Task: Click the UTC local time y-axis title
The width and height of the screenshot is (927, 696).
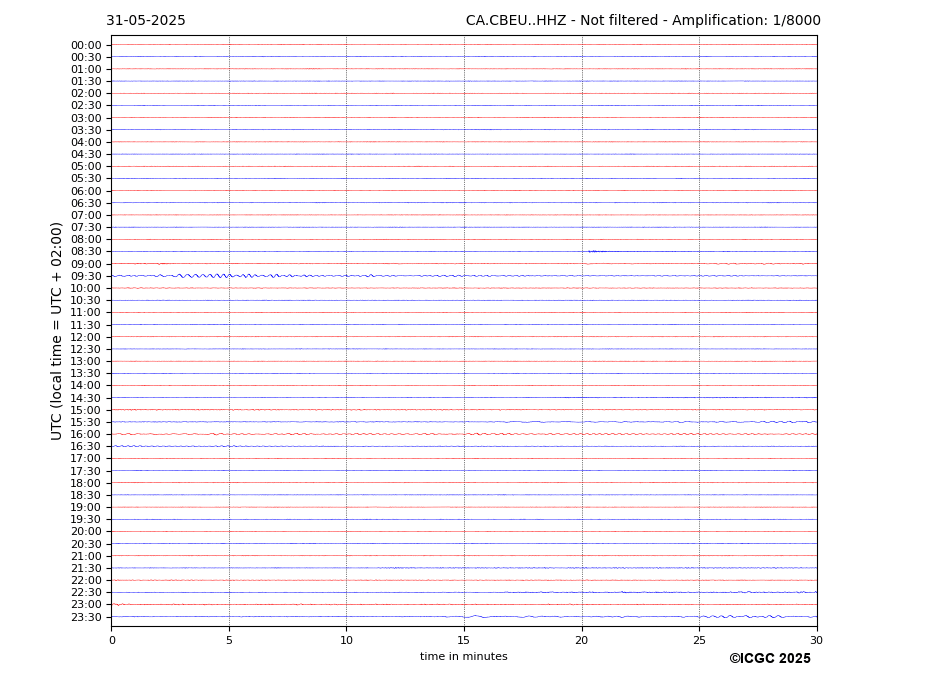Action: tap(56, 331)
